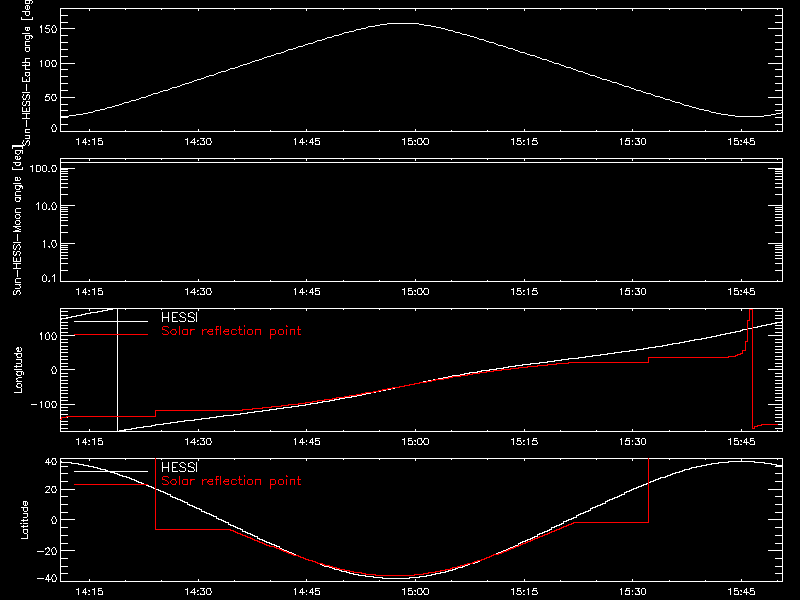Click the "-20" tick on Latitude plot
This screenshot has width=800, height=600.
click(47, 551)
